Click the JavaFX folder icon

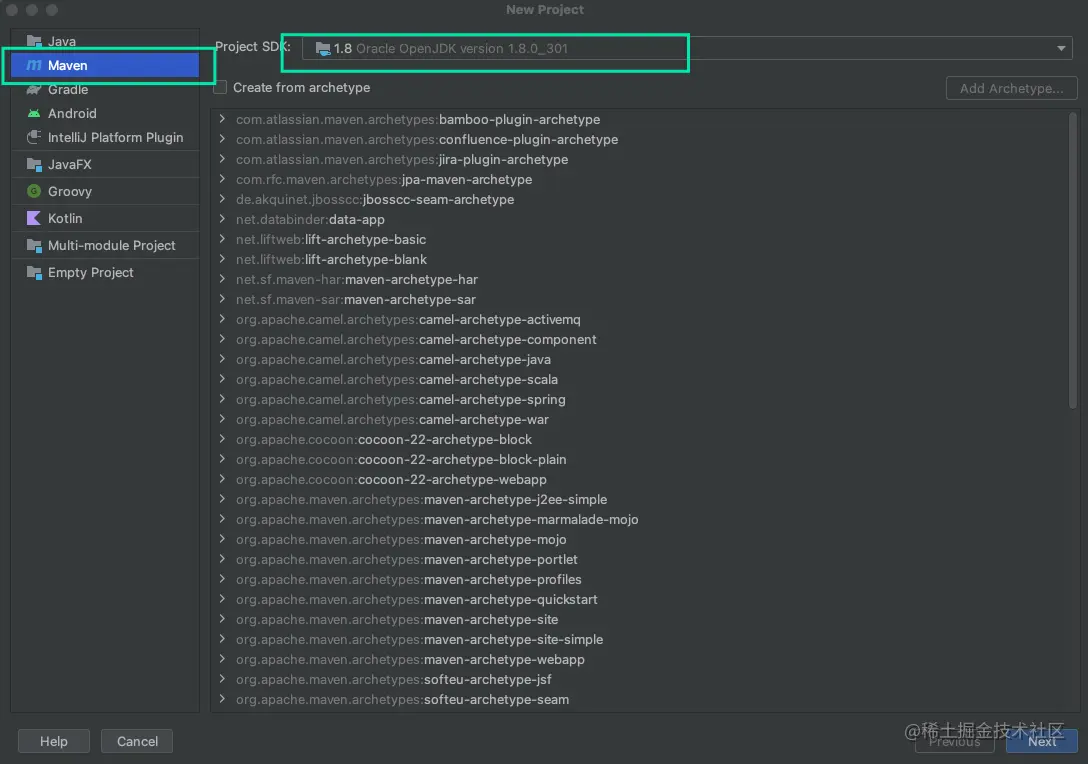[33, 164]
